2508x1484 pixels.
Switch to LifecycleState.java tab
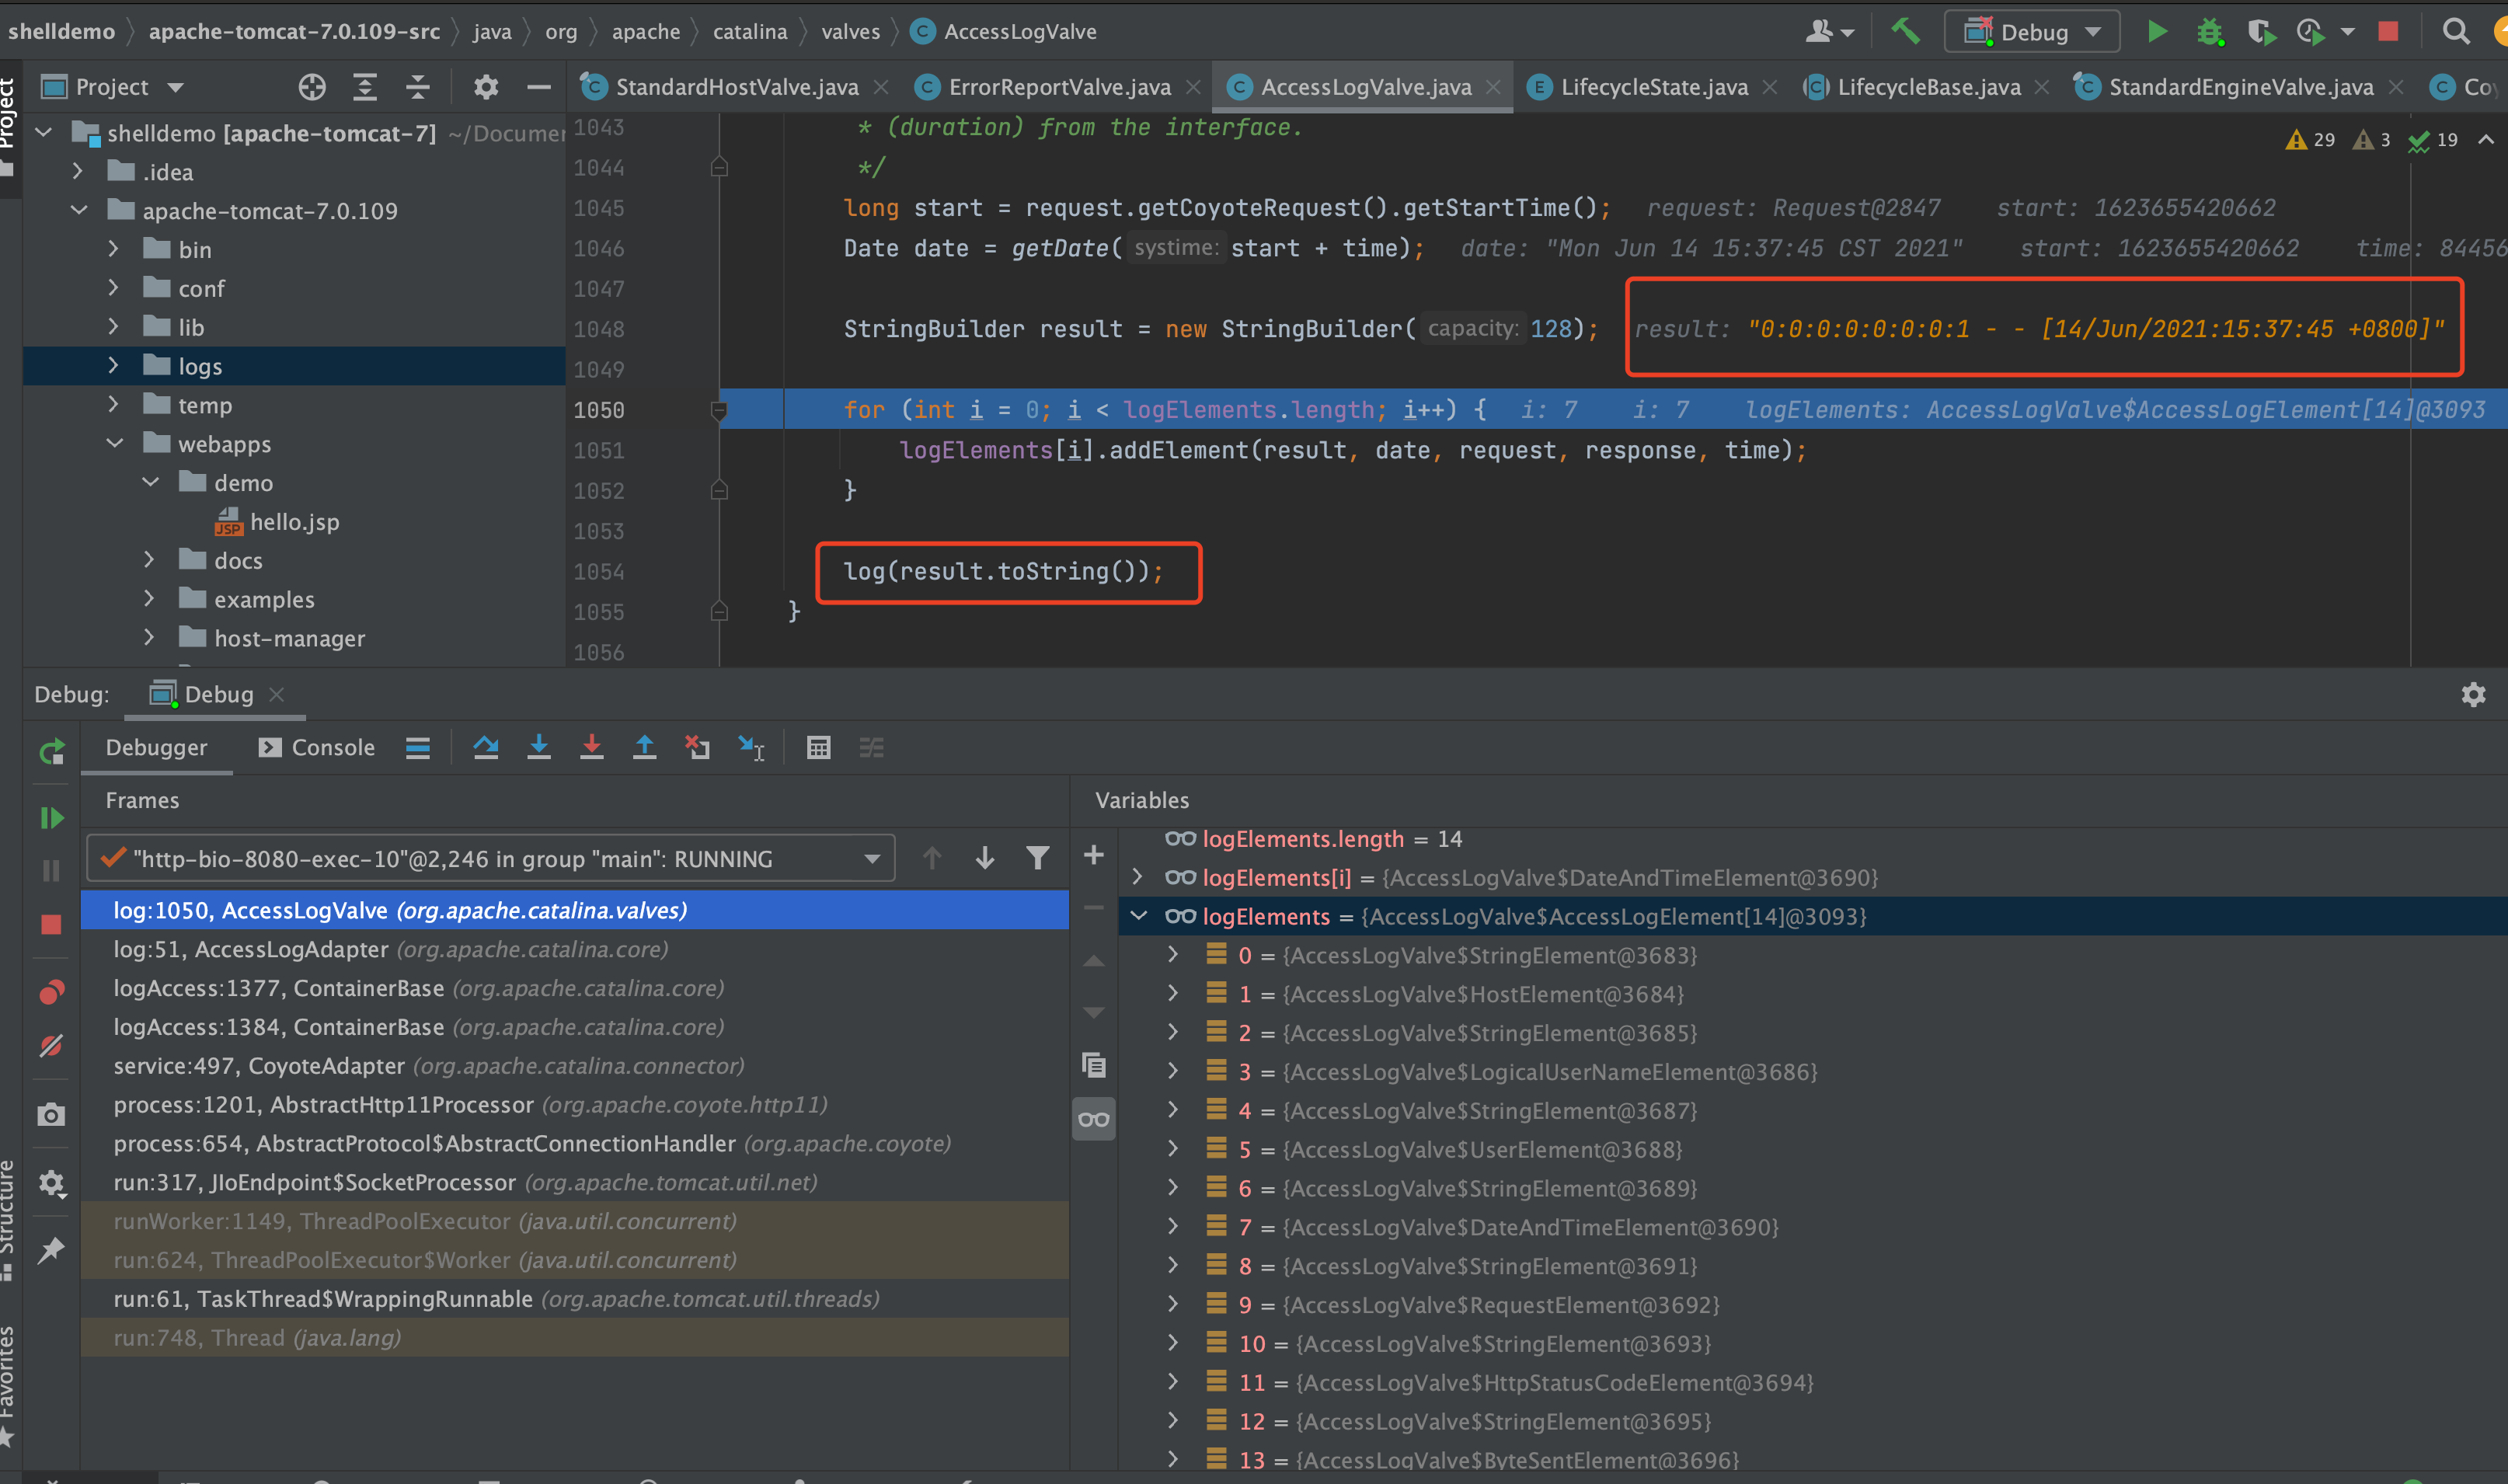(x=1654, y=88)
